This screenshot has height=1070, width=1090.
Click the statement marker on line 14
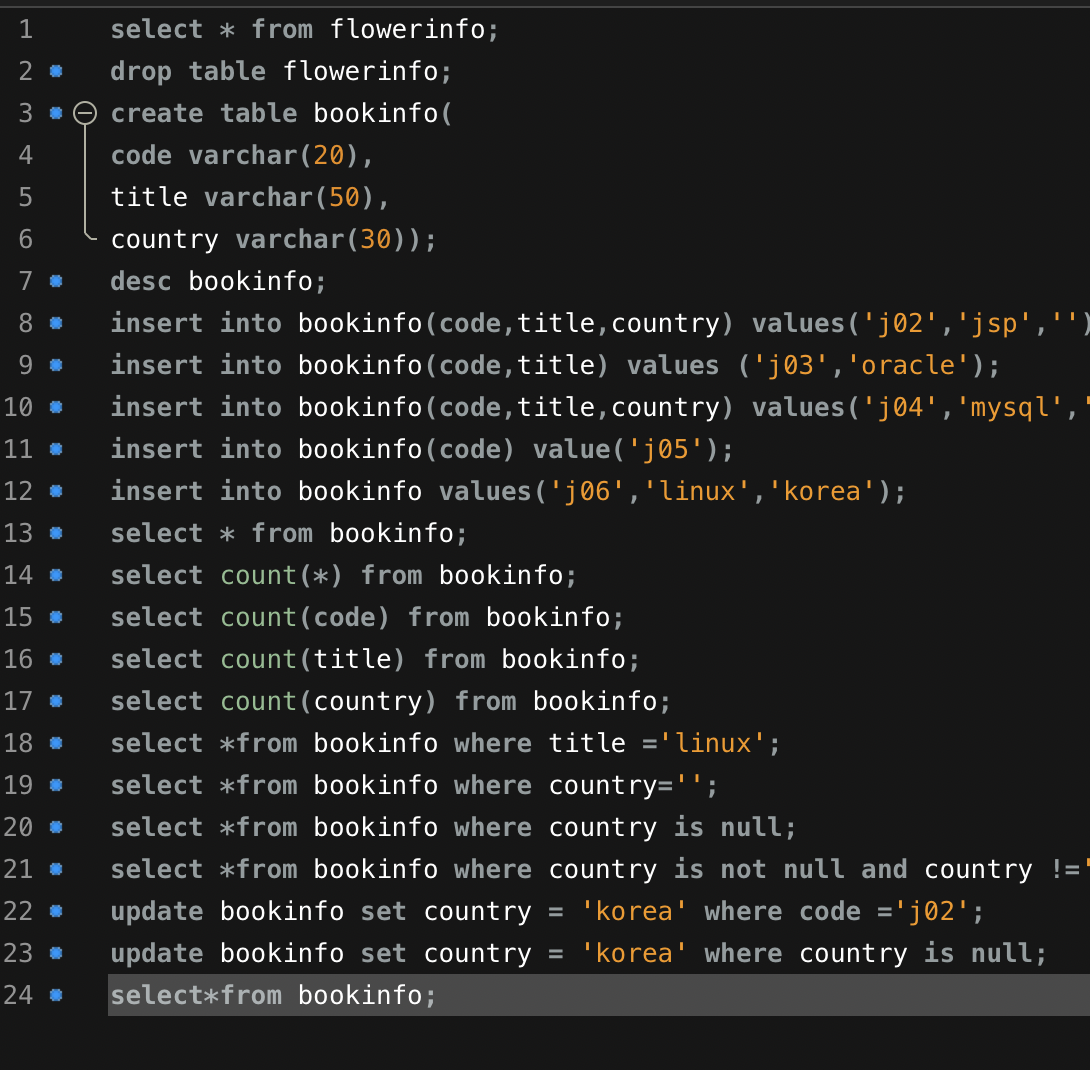point(56,575)
